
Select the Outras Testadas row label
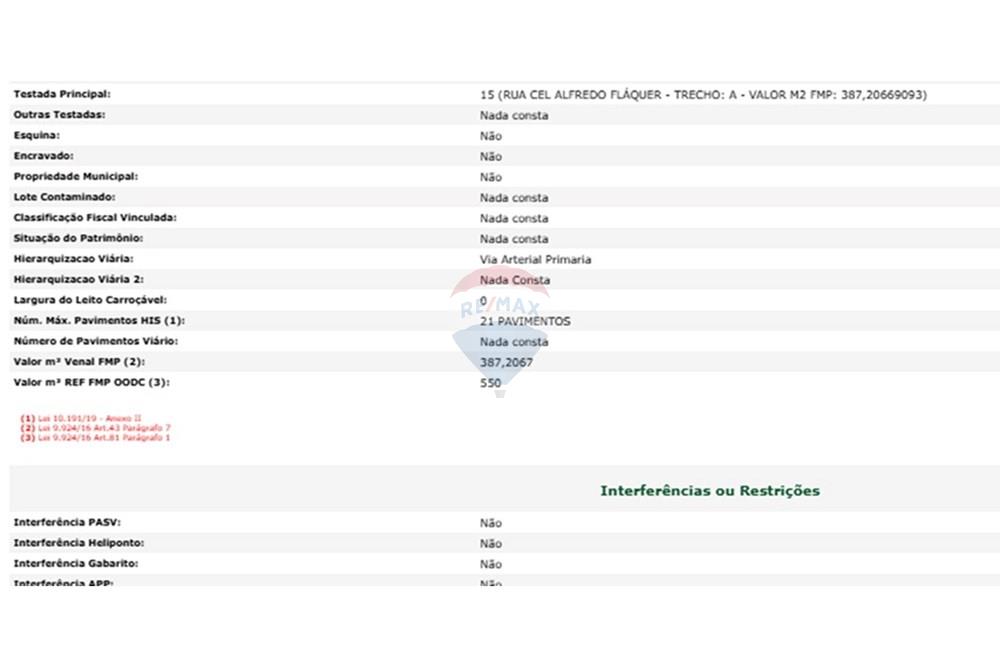(x=59, y=115)
